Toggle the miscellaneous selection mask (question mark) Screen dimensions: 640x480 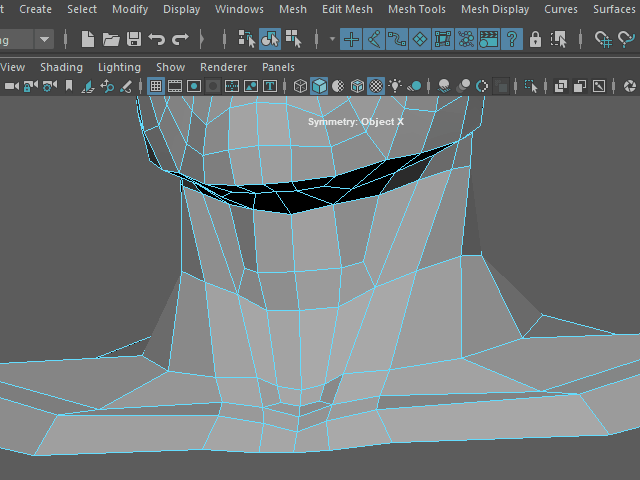point(512,40)
